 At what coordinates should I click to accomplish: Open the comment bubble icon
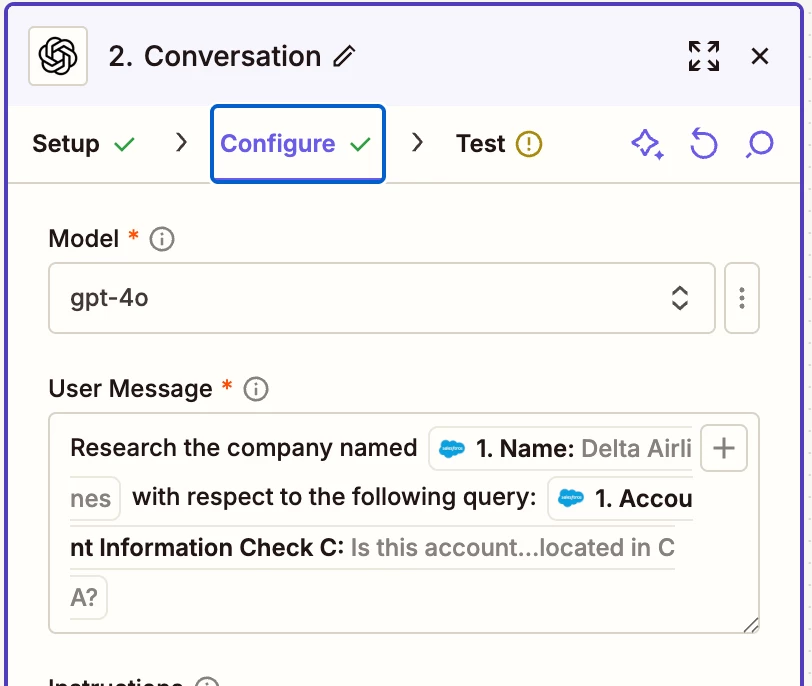coord(760,145)
